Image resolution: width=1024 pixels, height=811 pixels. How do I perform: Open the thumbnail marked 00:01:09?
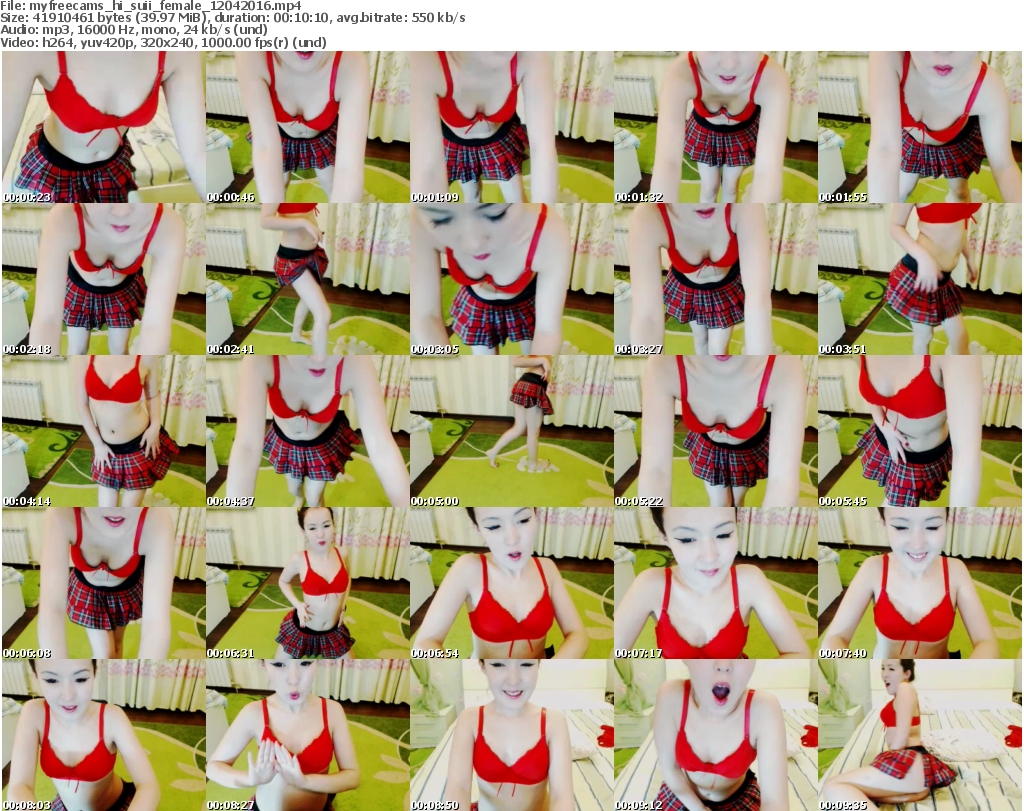511,127
